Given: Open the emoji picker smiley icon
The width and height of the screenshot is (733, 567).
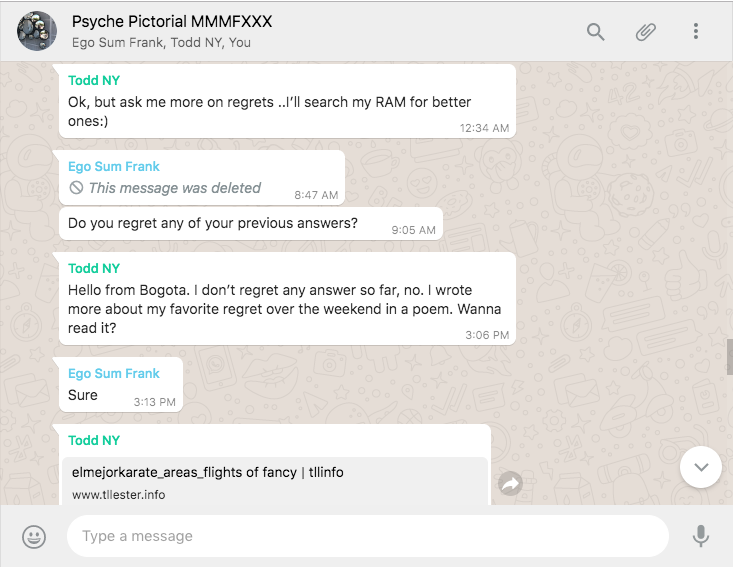Looking at the screenshot, I should pyautogui.click(x=34, y=537).
